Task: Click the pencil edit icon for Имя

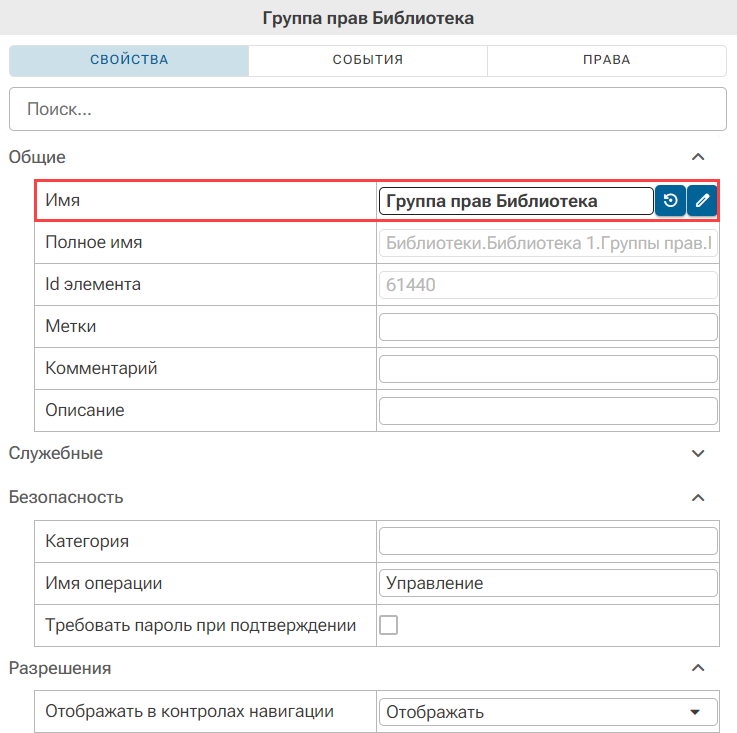Action: click(702, 201)
